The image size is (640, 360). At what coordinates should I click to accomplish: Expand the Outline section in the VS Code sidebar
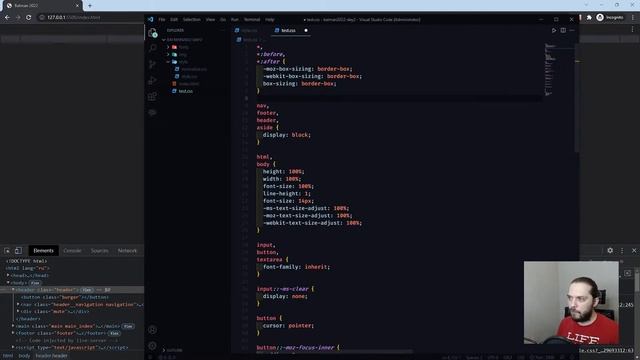[x=164, y=350]
